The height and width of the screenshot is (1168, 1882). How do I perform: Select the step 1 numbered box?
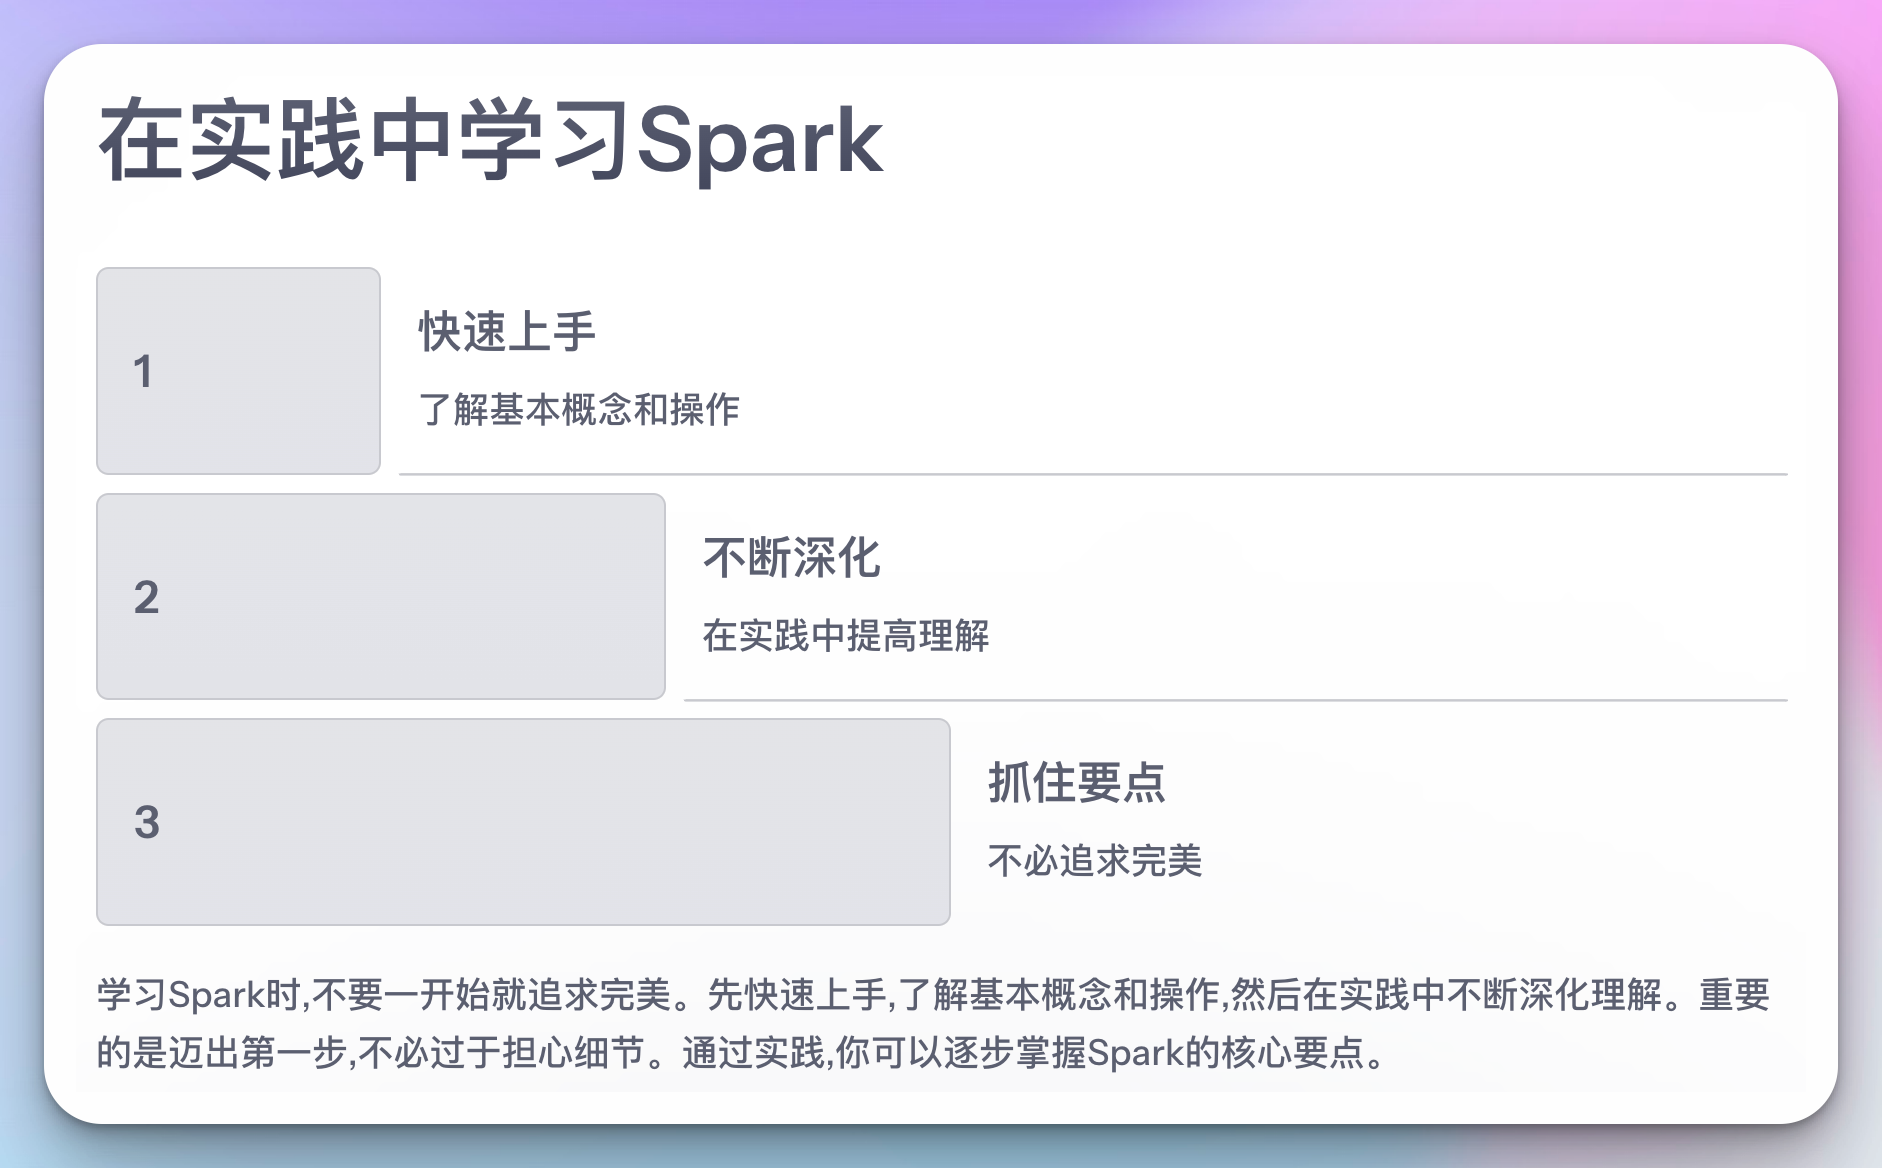[x=238, y=371]
